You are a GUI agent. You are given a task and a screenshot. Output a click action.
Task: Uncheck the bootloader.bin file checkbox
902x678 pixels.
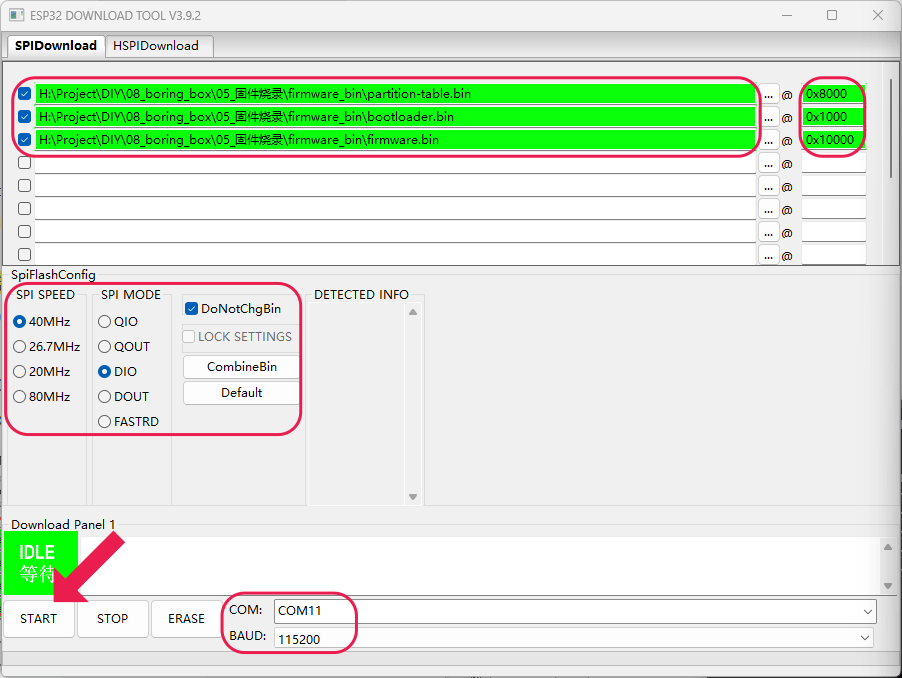click(x=24, y=117)
